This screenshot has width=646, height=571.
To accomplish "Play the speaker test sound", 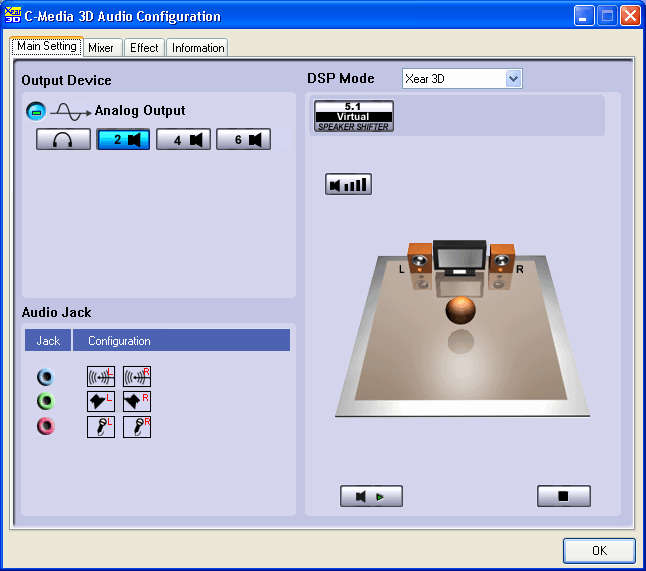I will tap(371, 496).
